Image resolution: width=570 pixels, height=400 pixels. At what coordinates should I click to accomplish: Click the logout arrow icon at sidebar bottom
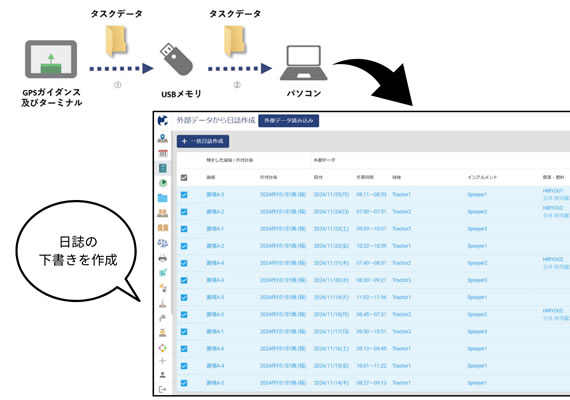(x=162, y=389)
